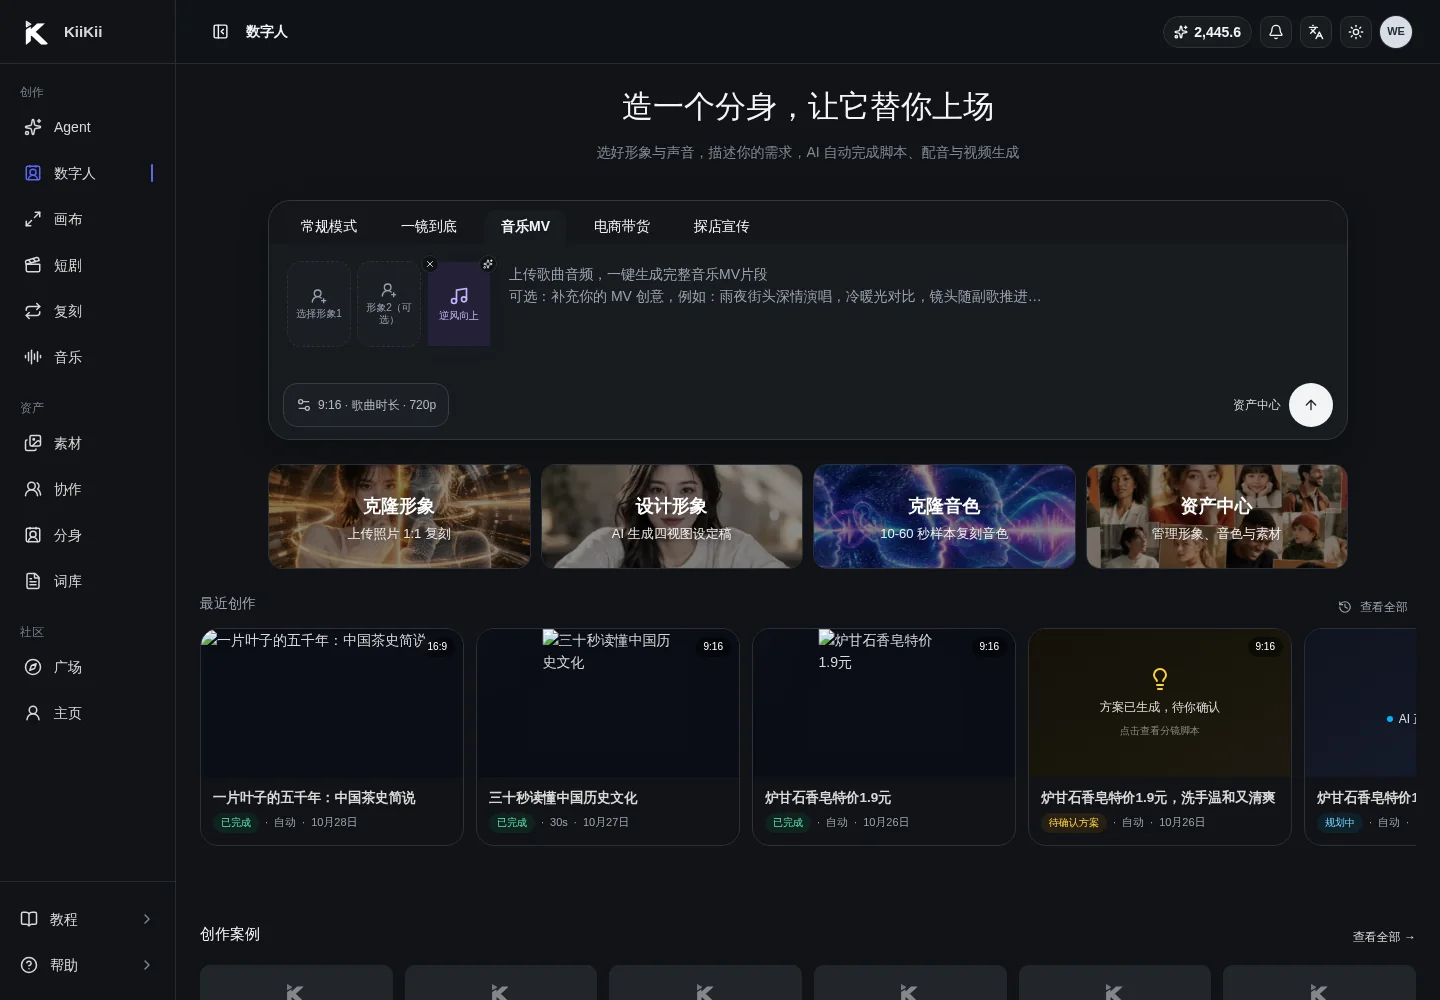Open 画布 canvas in sidebar
This screenshot has height=1000, width=1440.
pyautogui.click(x=88, y=219)
